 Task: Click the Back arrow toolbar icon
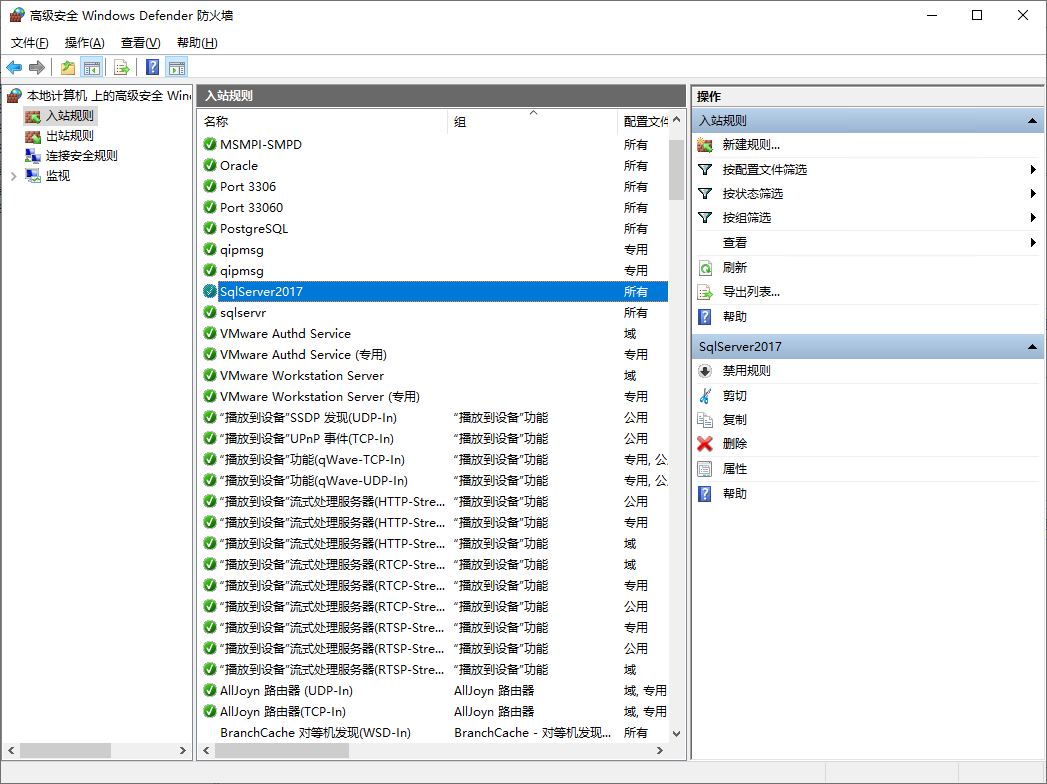coord(14,67)
